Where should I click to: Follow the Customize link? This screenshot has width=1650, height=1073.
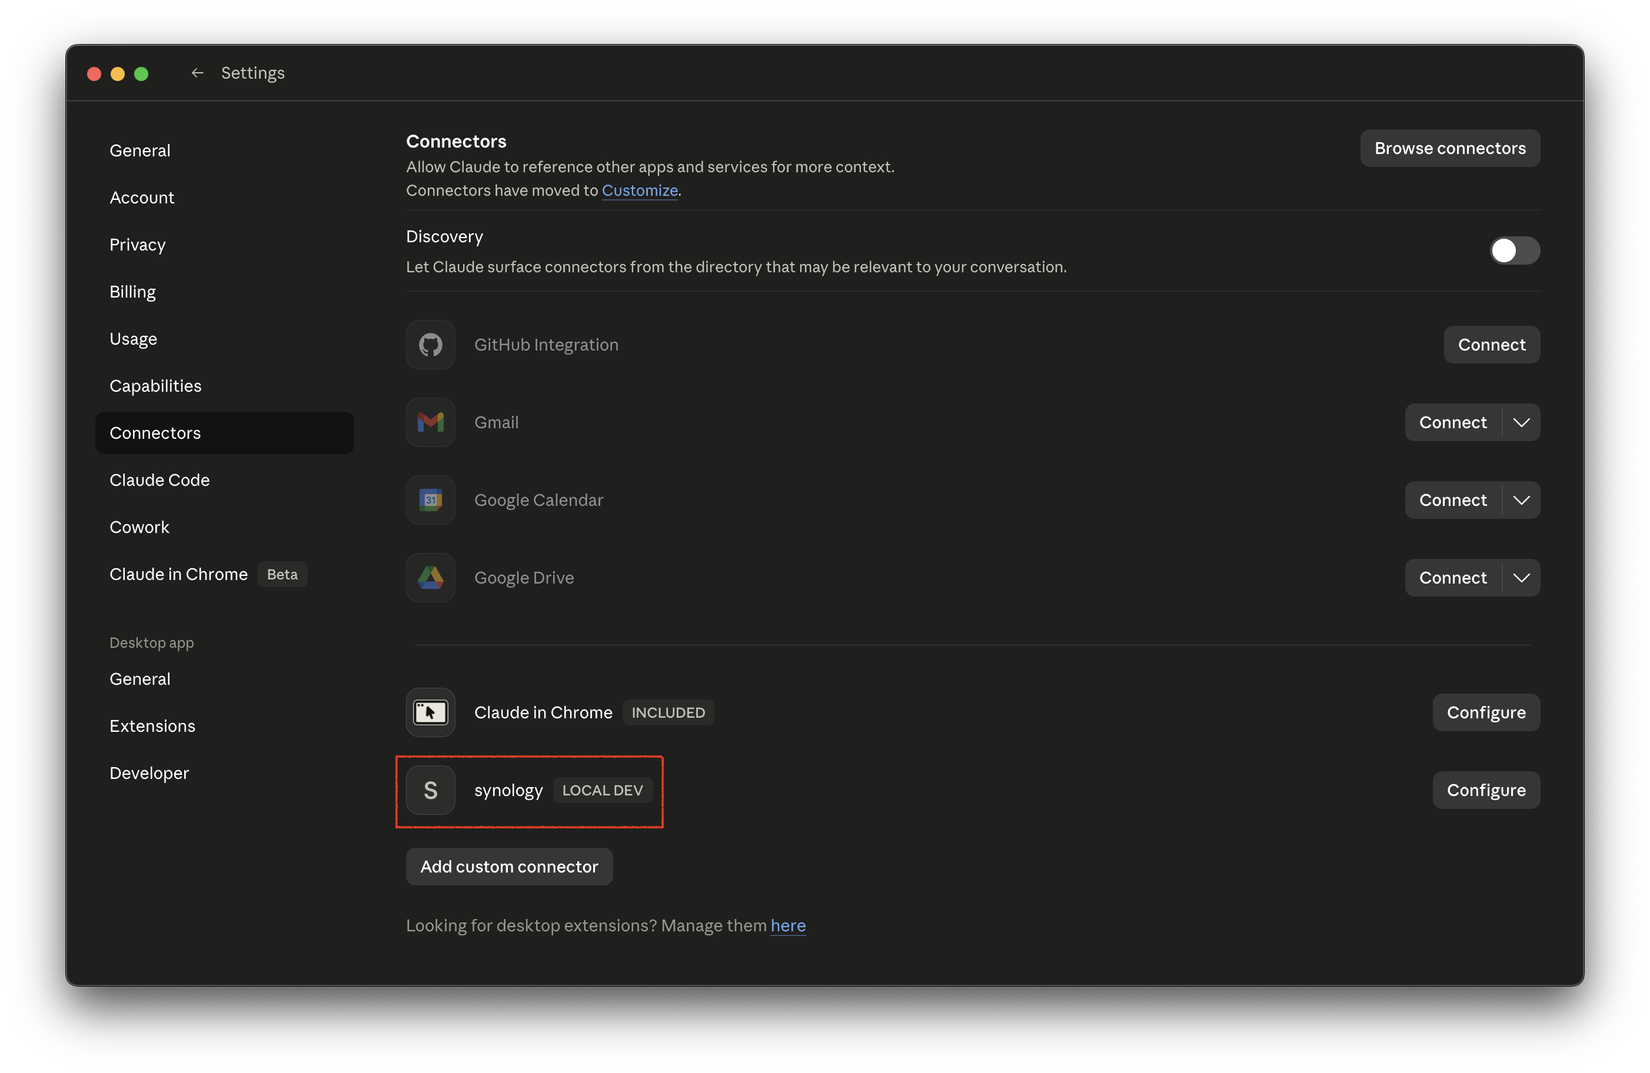[x=640, y=190]
